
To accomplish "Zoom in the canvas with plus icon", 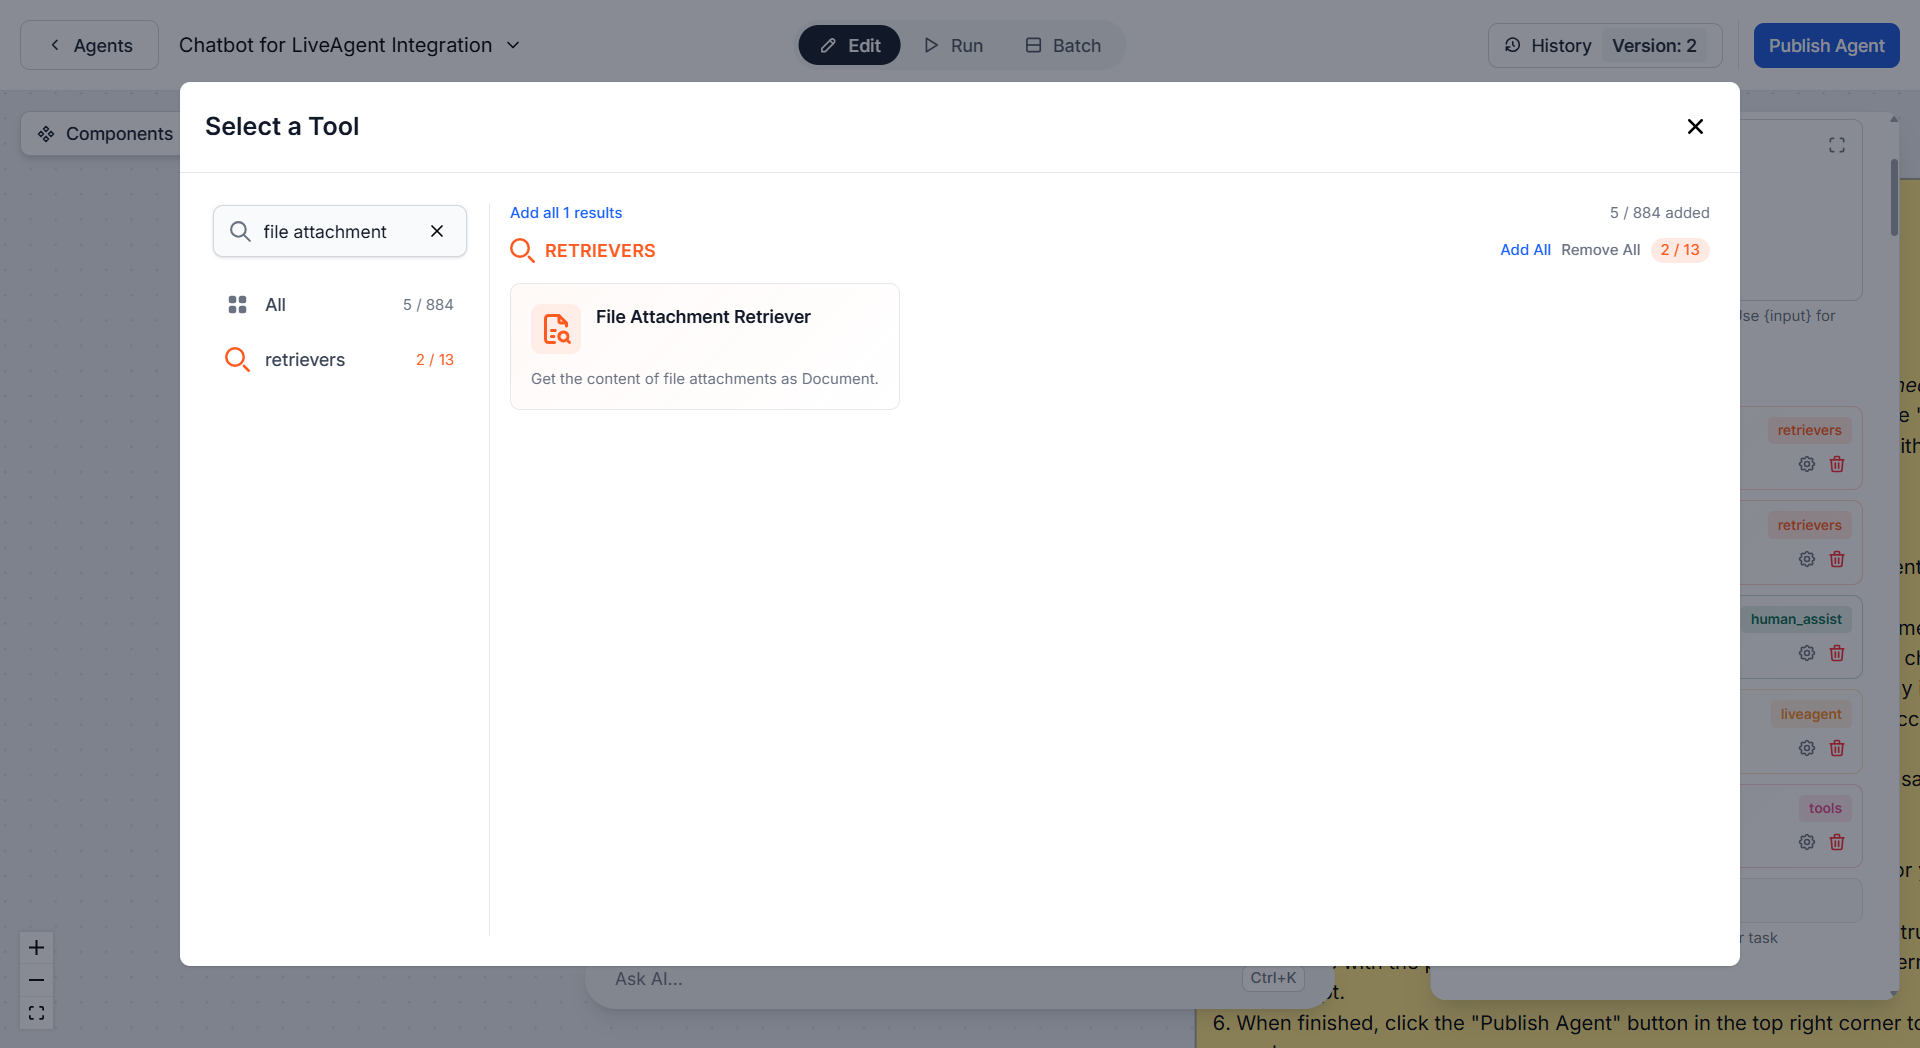I will pos(37,947).
